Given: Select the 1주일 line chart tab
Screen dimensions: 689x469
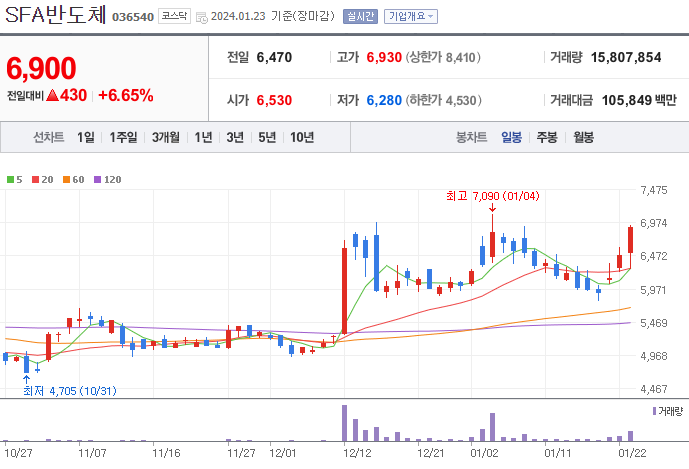Looking at the screenshot, I should [x=123, y=138].
